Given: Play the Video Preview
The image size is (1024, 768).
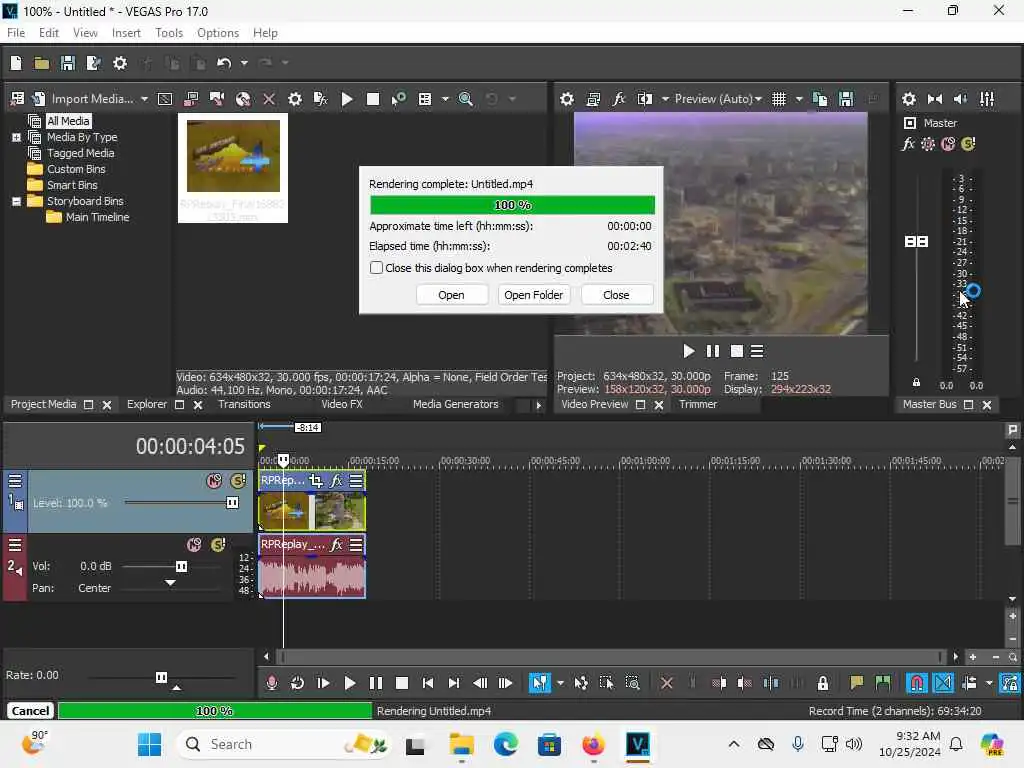Looking at the screenshot, I should coord(688,351).
